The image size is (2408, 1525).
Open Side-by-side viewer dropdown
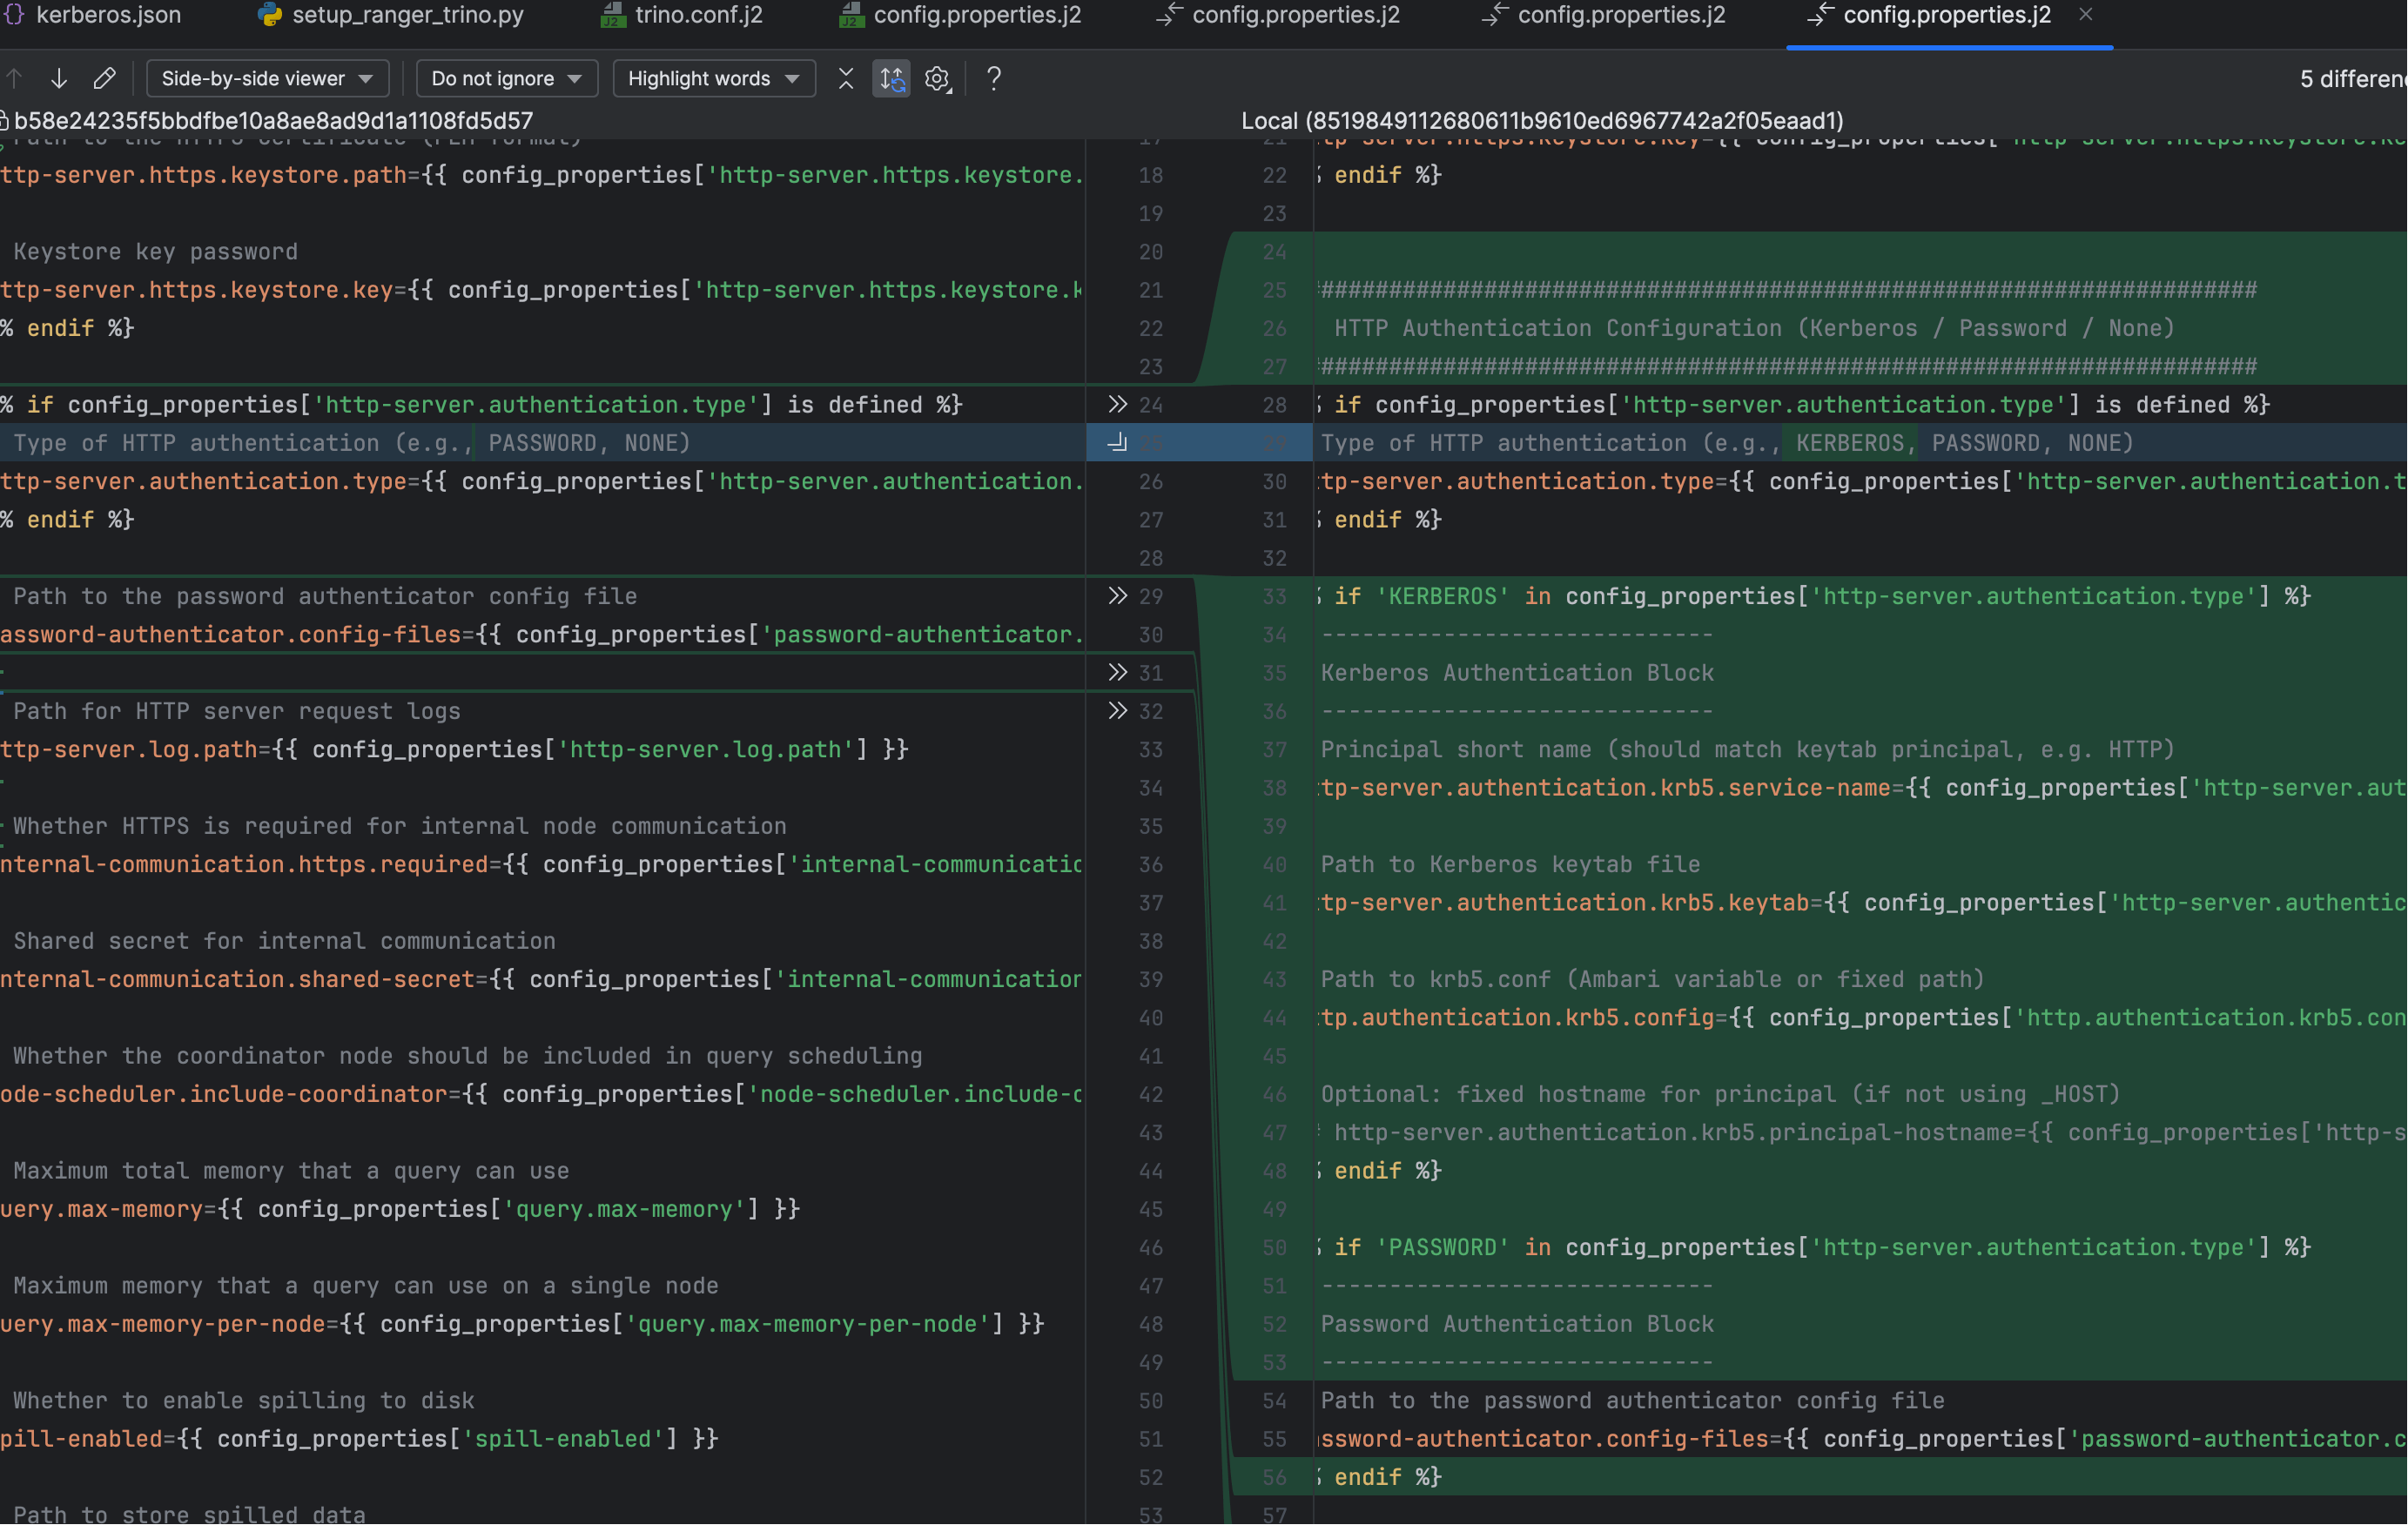pyautogui.click(x=267, y=78)
